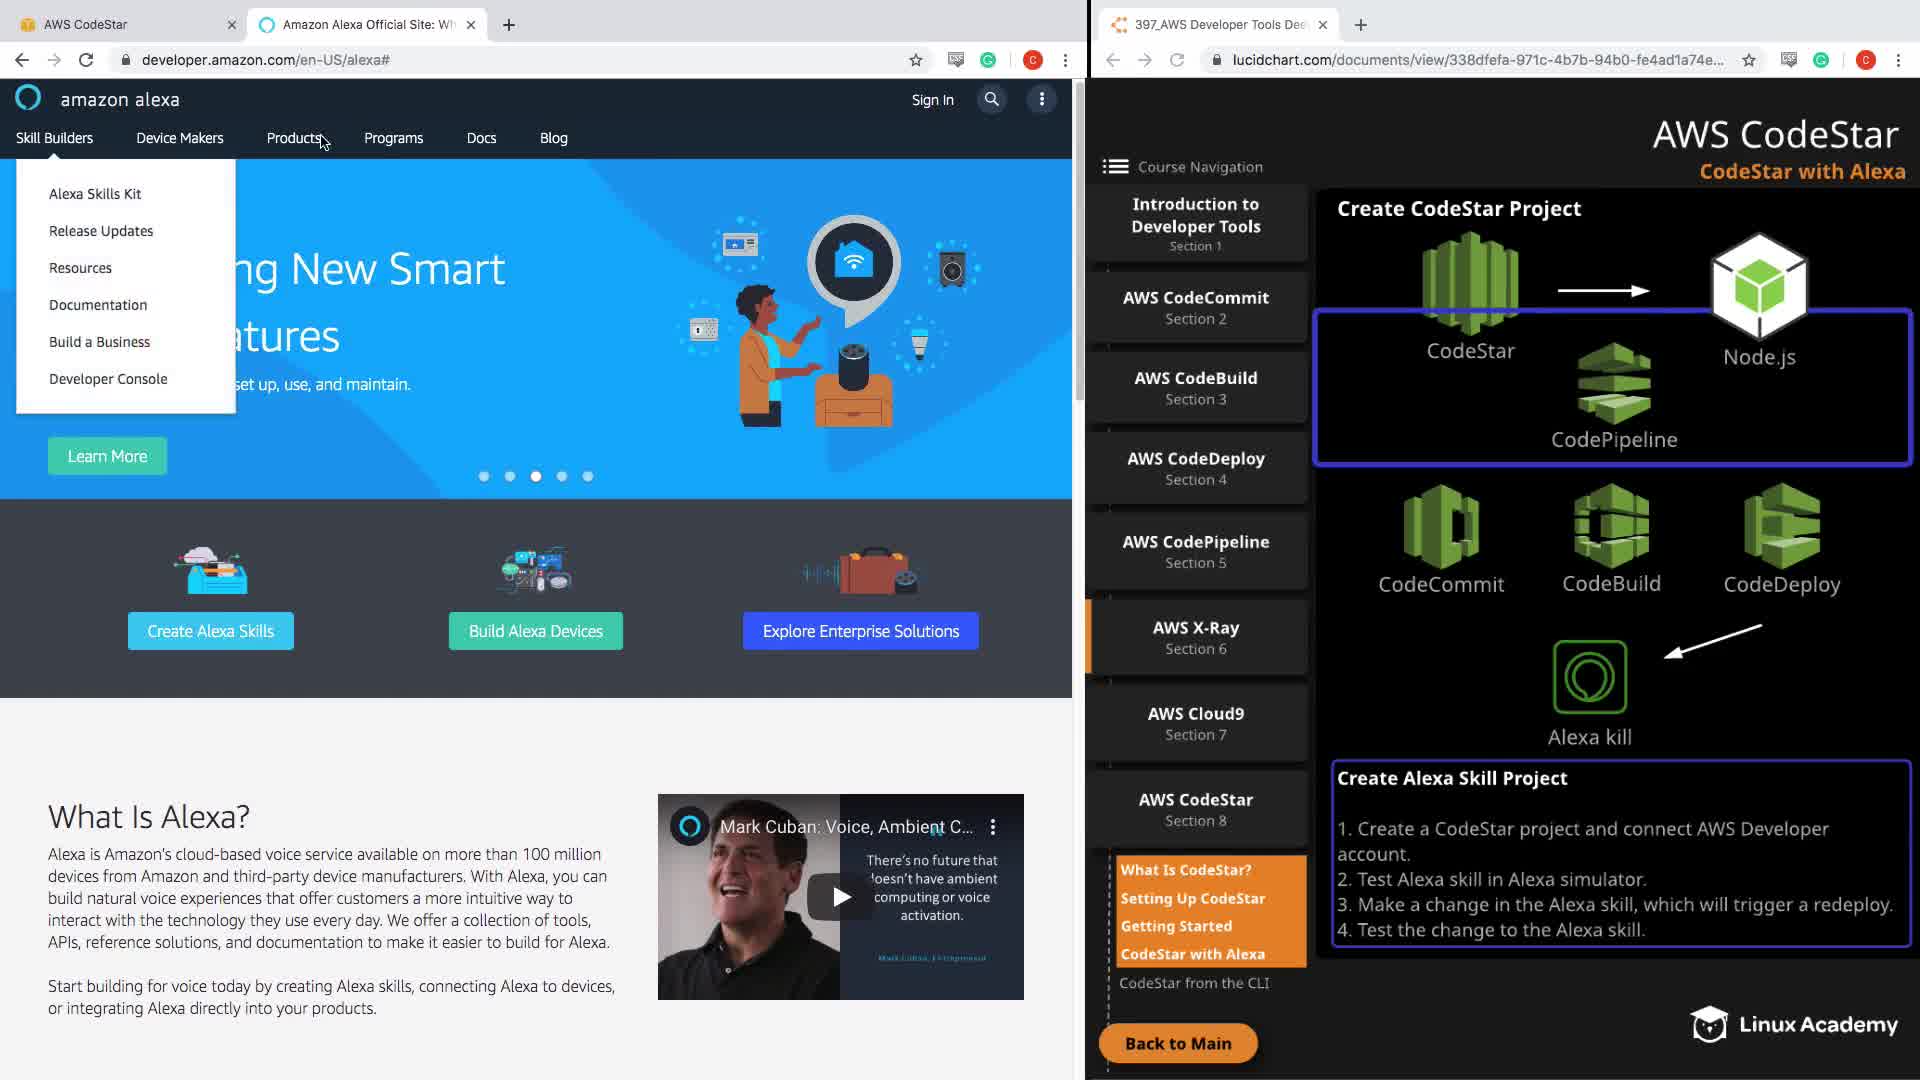Screen dimensions: 1920x1080
Task: Select the second carousel dot
Action: [510, 477]
